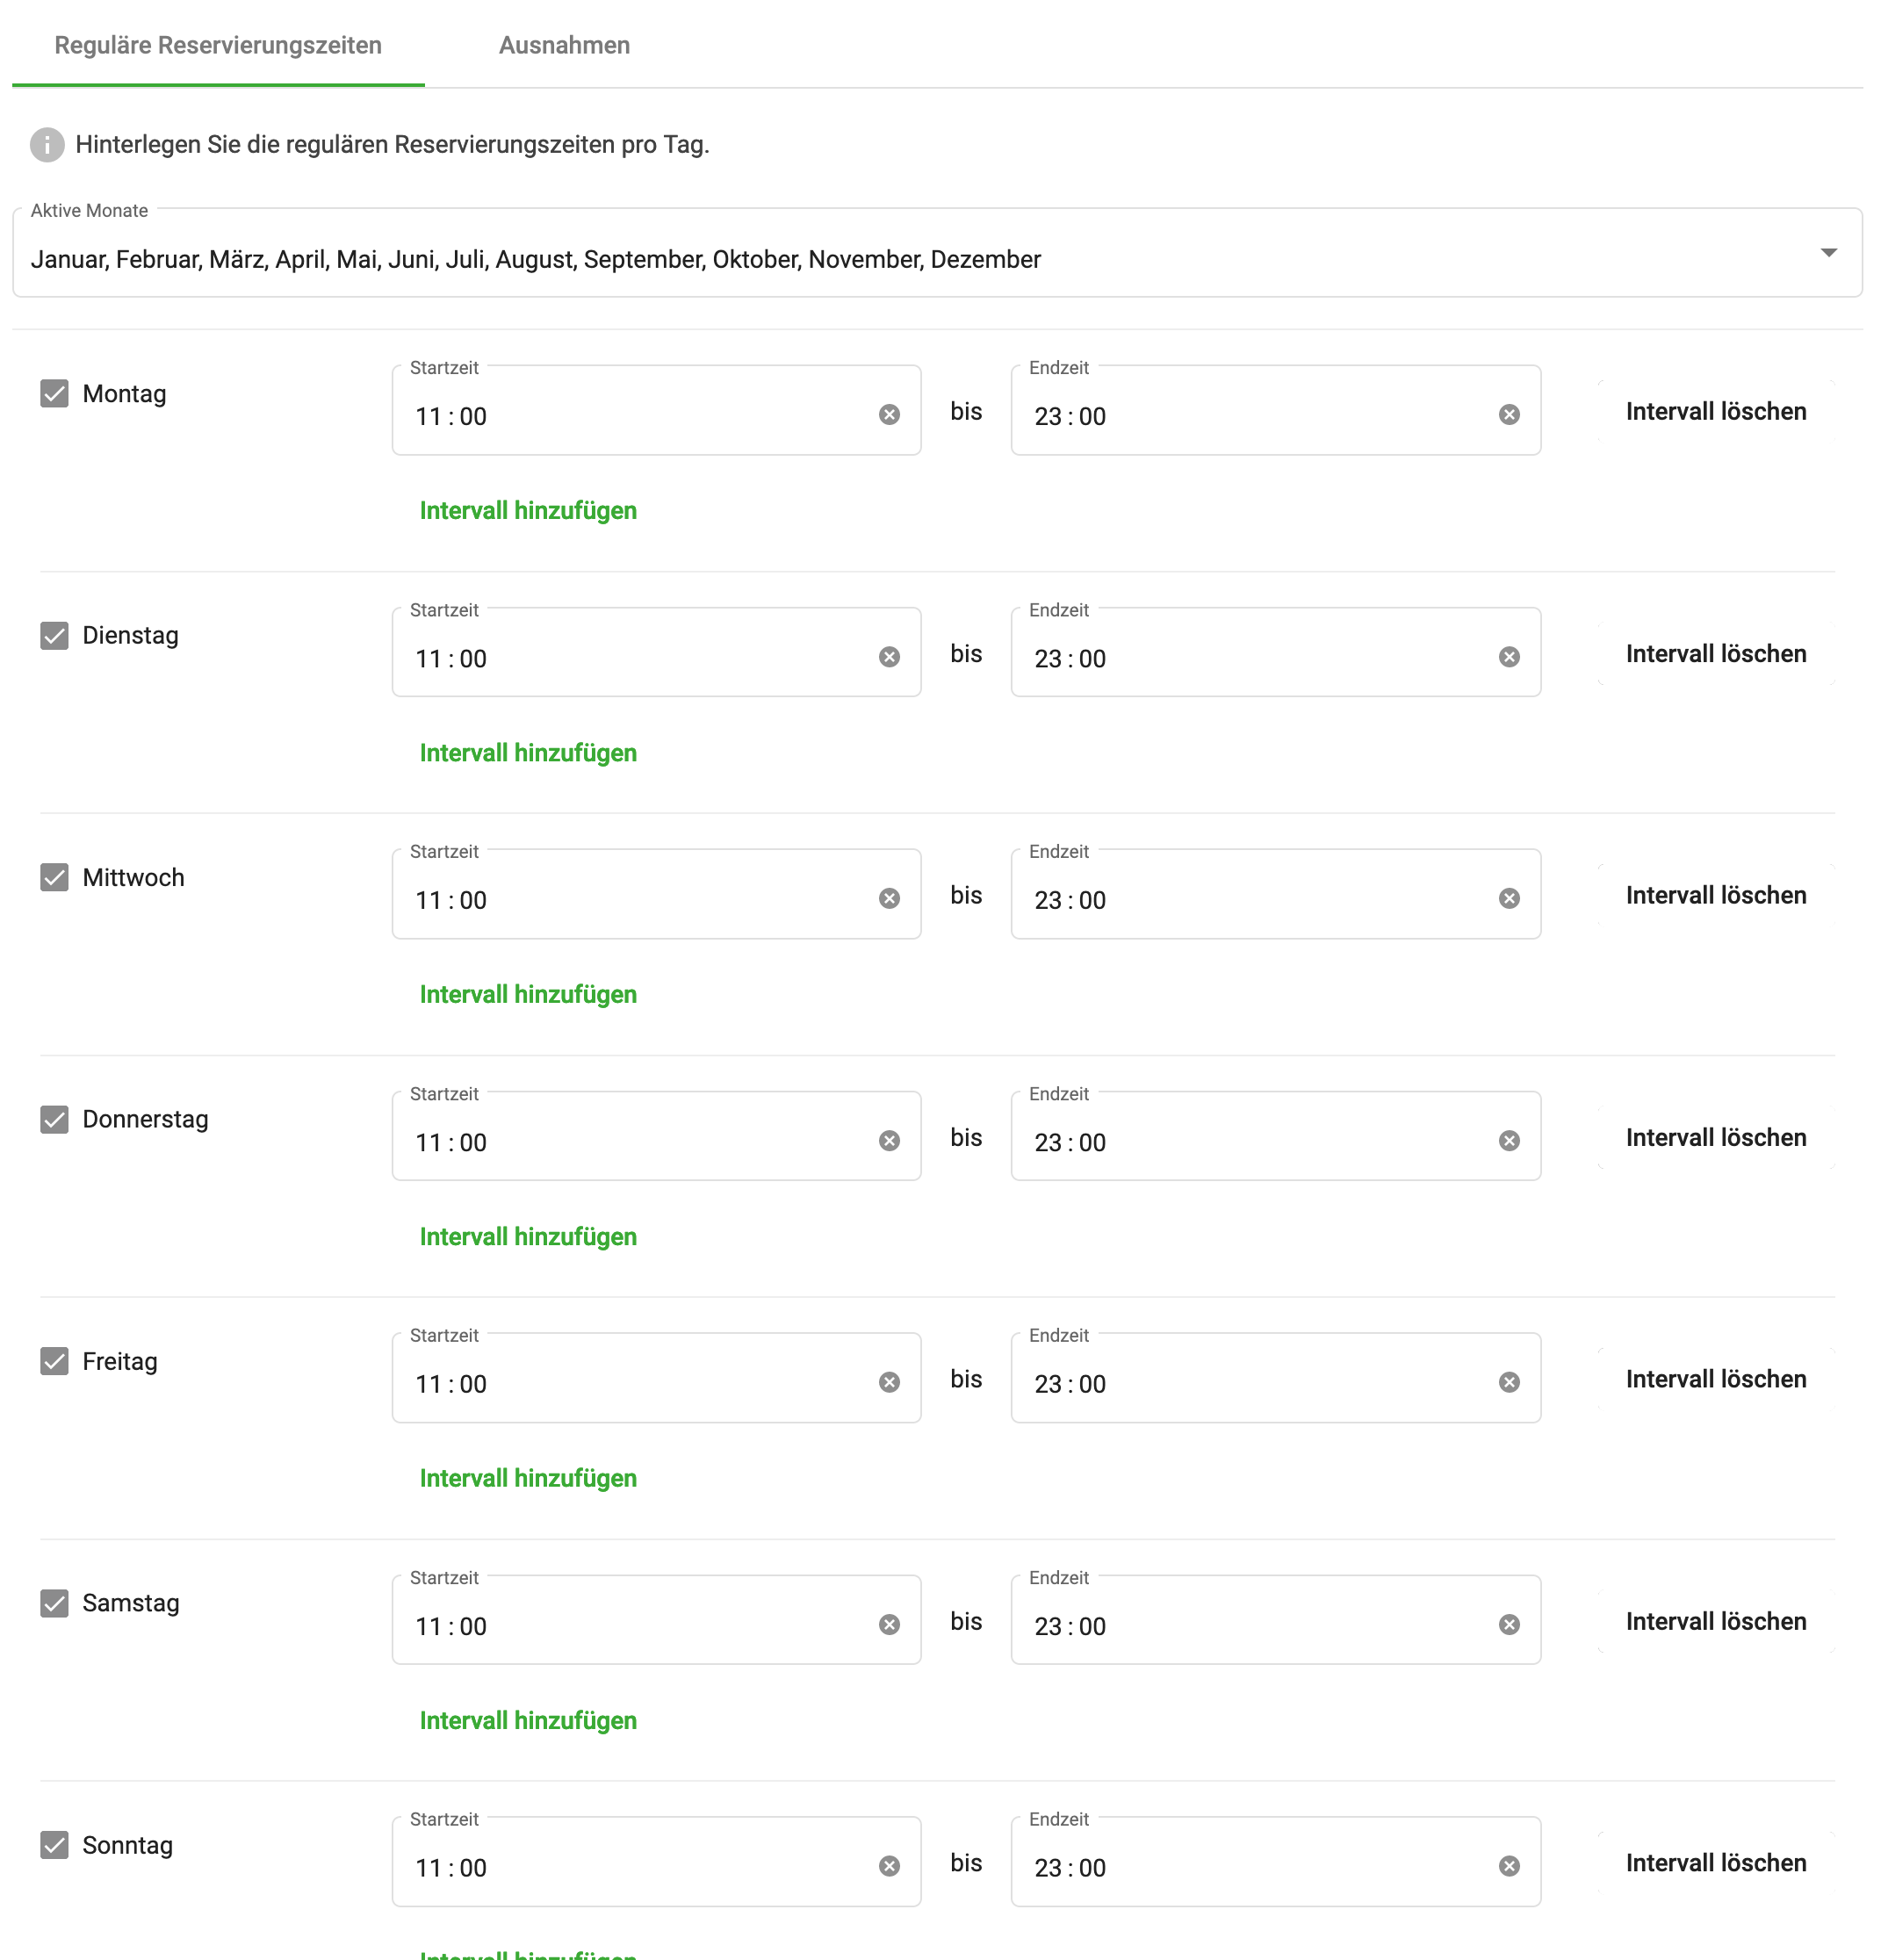Delete the Donnerstag interval

click(x=1716, y=1137)
